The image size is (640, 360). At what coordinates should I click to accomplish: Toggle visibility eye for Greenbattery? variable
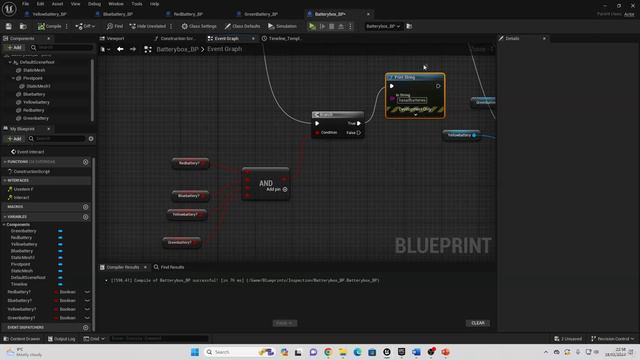pyautogui.click(x=87, y=318)
